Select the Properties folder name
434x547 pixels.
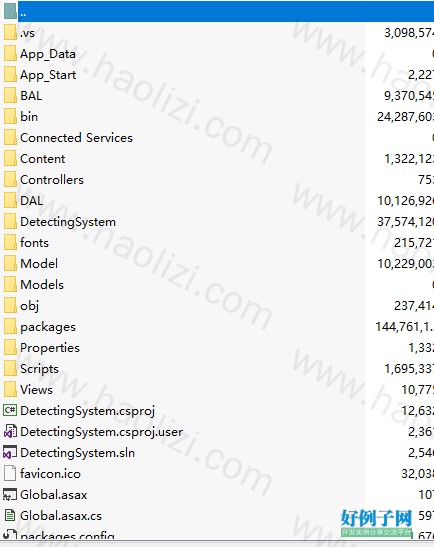50,348
